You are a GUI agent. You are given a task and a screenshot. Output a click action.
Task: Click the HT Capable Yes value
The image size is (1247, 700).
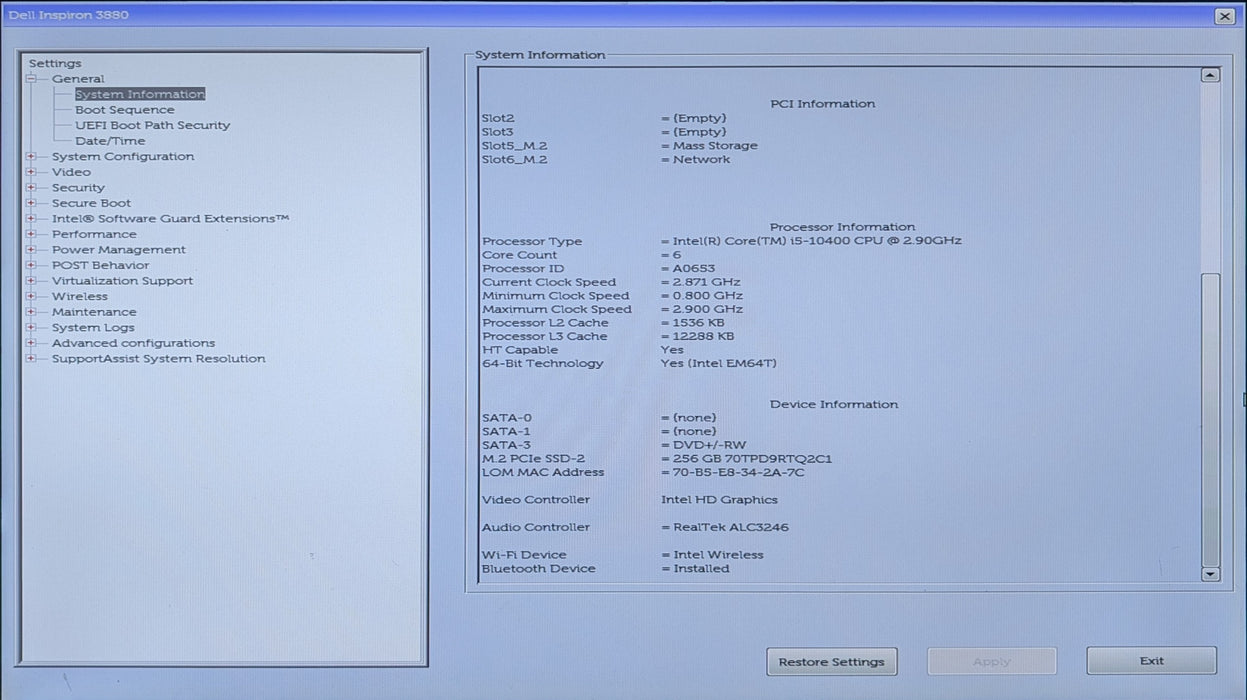pos(672,350)
